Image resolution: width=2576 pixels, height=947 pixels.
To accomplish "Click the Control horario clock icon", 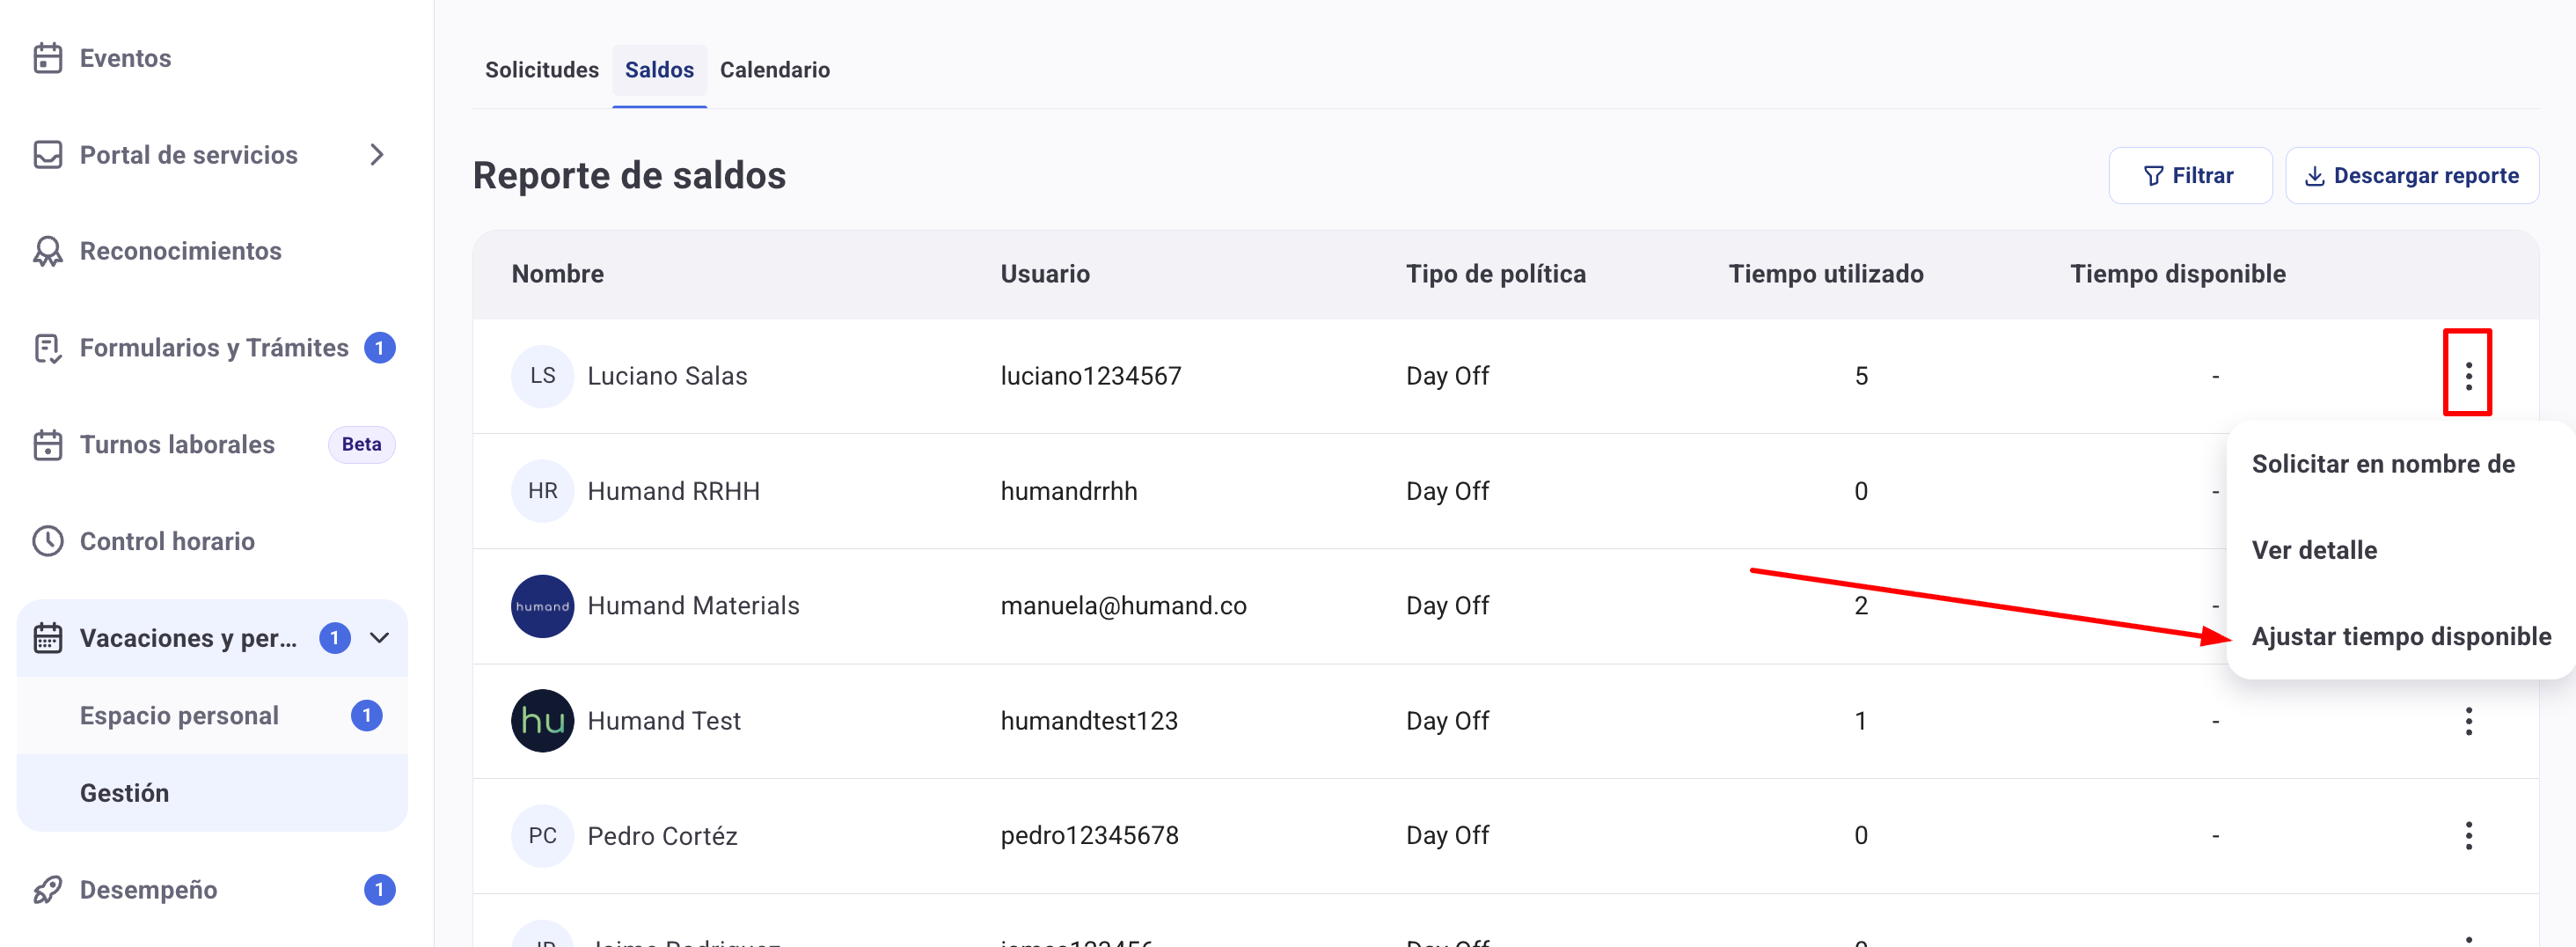I will pyautogui.click(x=47, y=541).
